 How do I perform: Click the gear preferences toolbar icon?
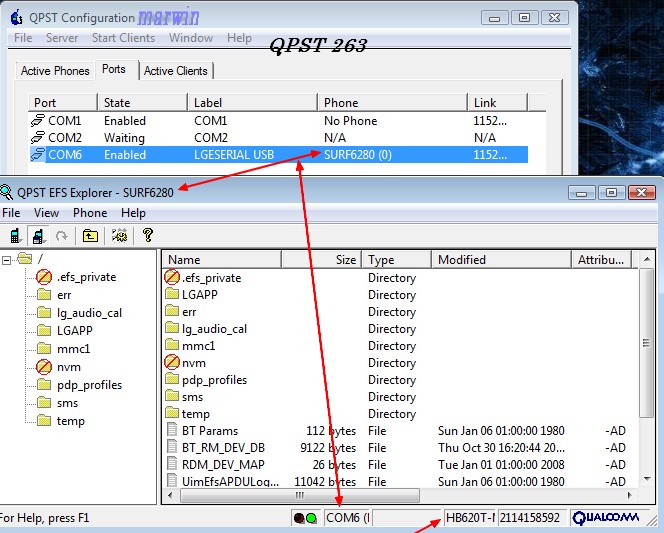click(119, 235)
